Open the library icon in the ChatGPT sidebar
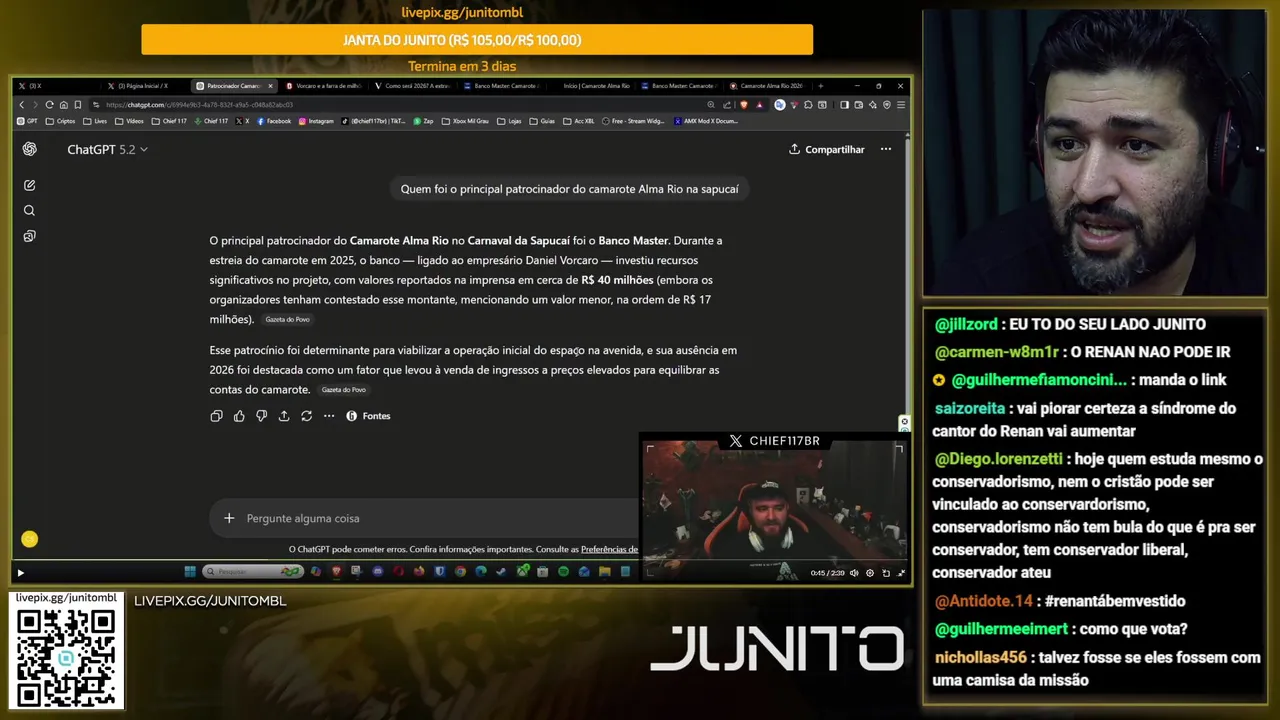Screen dimensions: 1280x720 [x=30, y=236]
